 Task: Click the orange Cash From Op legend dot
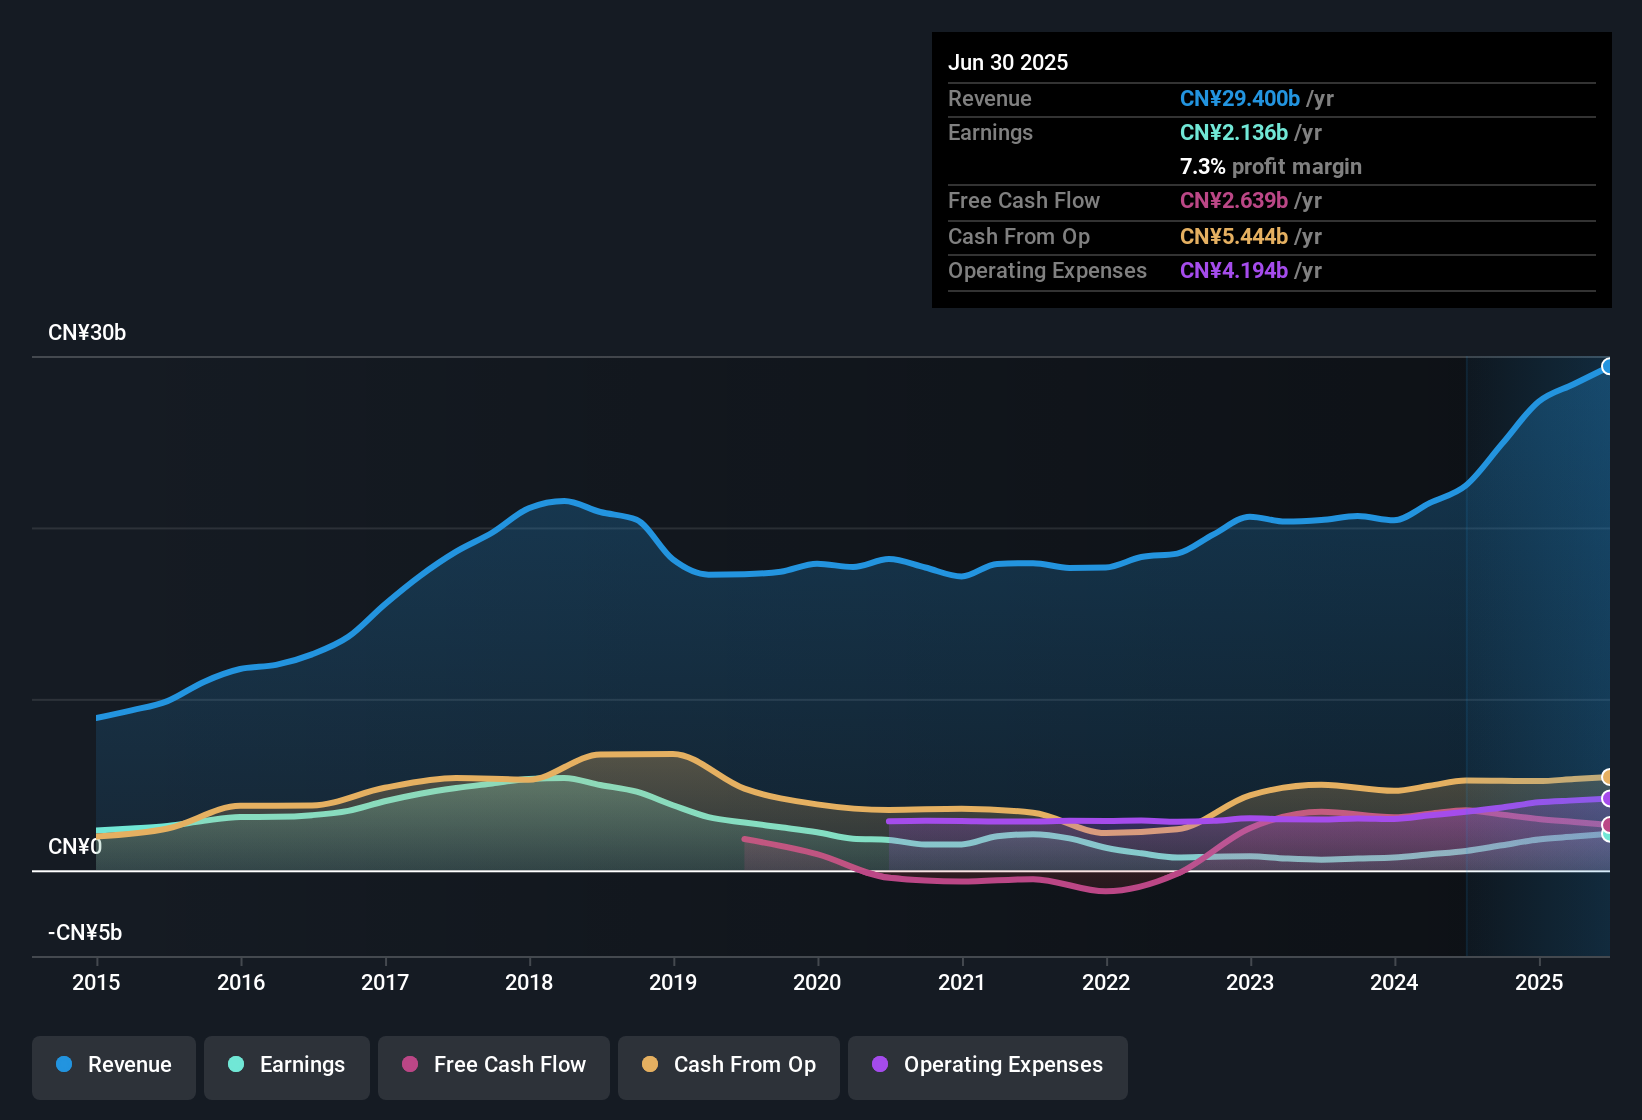(x=649, y=1065)
